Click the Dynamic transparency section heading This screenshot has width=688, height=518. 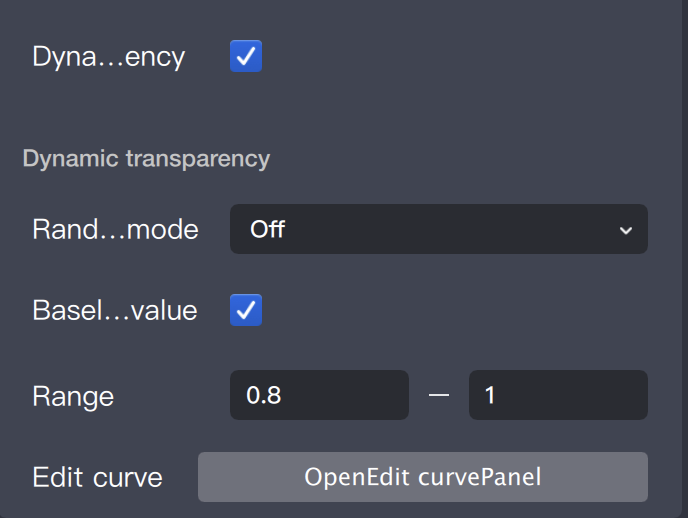pyautogui.click(x=146, y=158)
